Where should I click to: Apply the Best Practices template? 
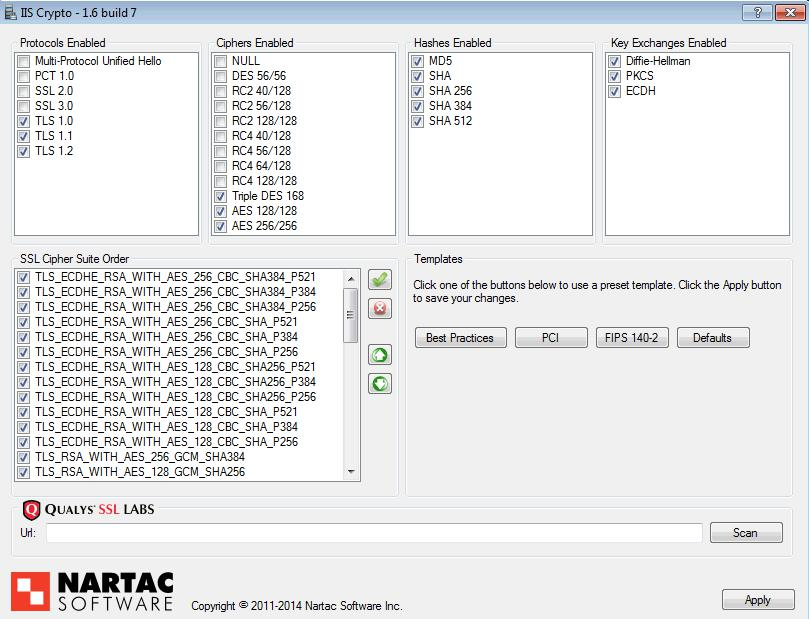point(460,338)
